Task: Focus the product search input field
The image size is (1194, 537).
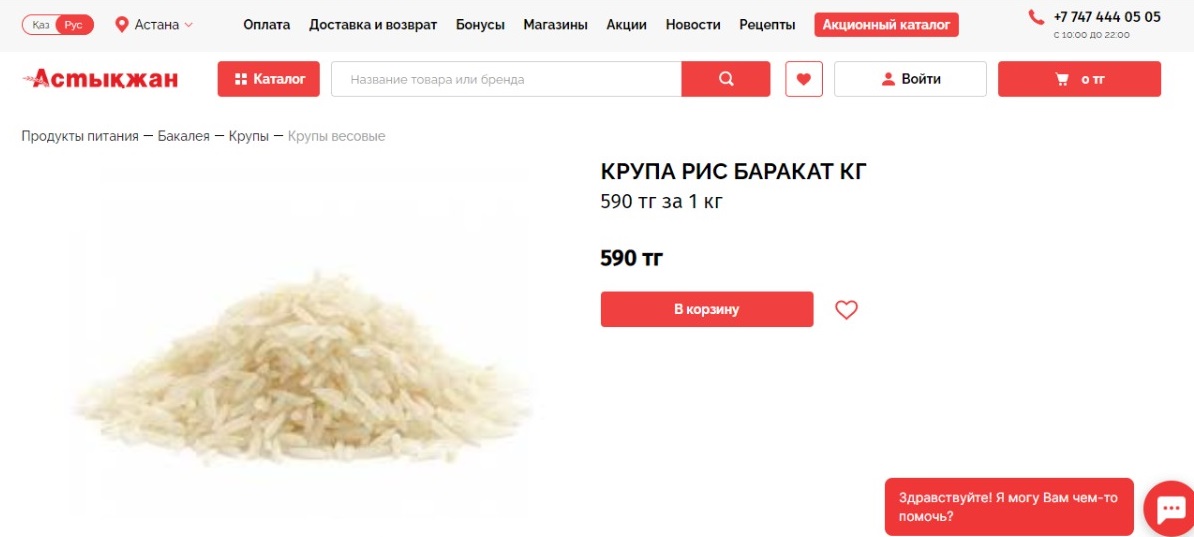Action: (x=506, y=79)
